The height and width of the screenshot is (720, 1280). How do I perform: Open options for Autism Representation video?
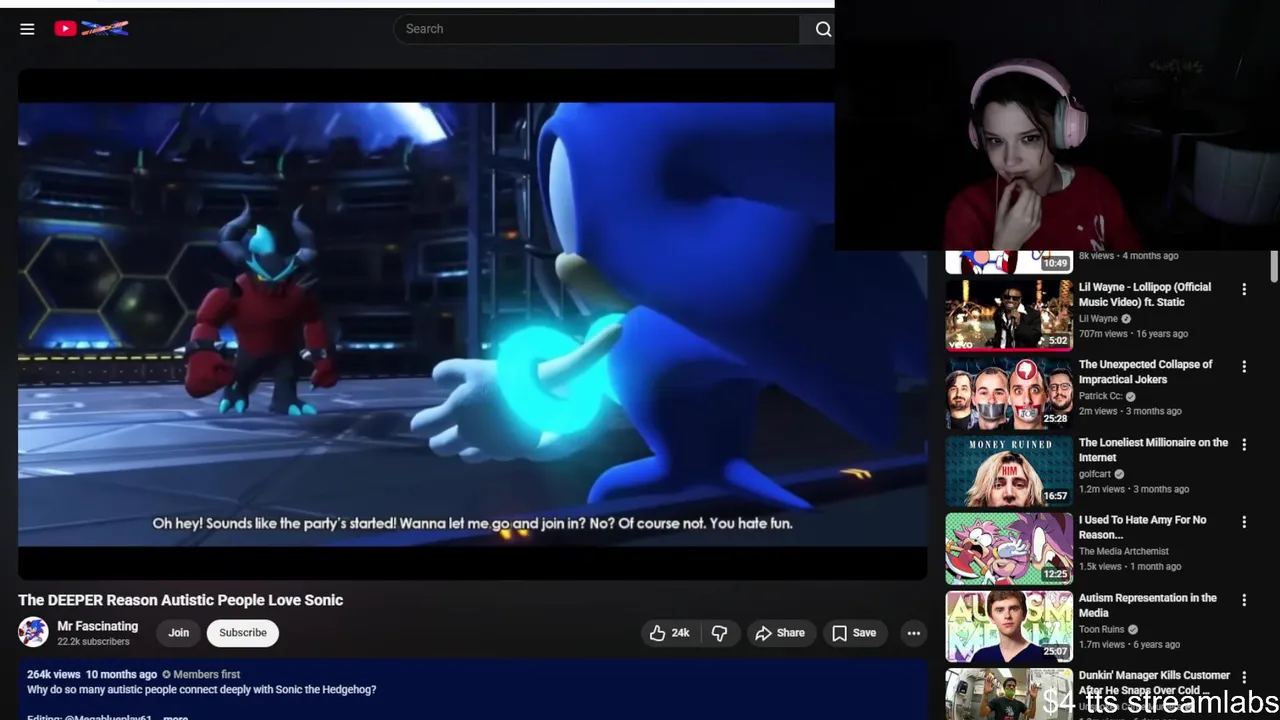tap(1244, 600)
